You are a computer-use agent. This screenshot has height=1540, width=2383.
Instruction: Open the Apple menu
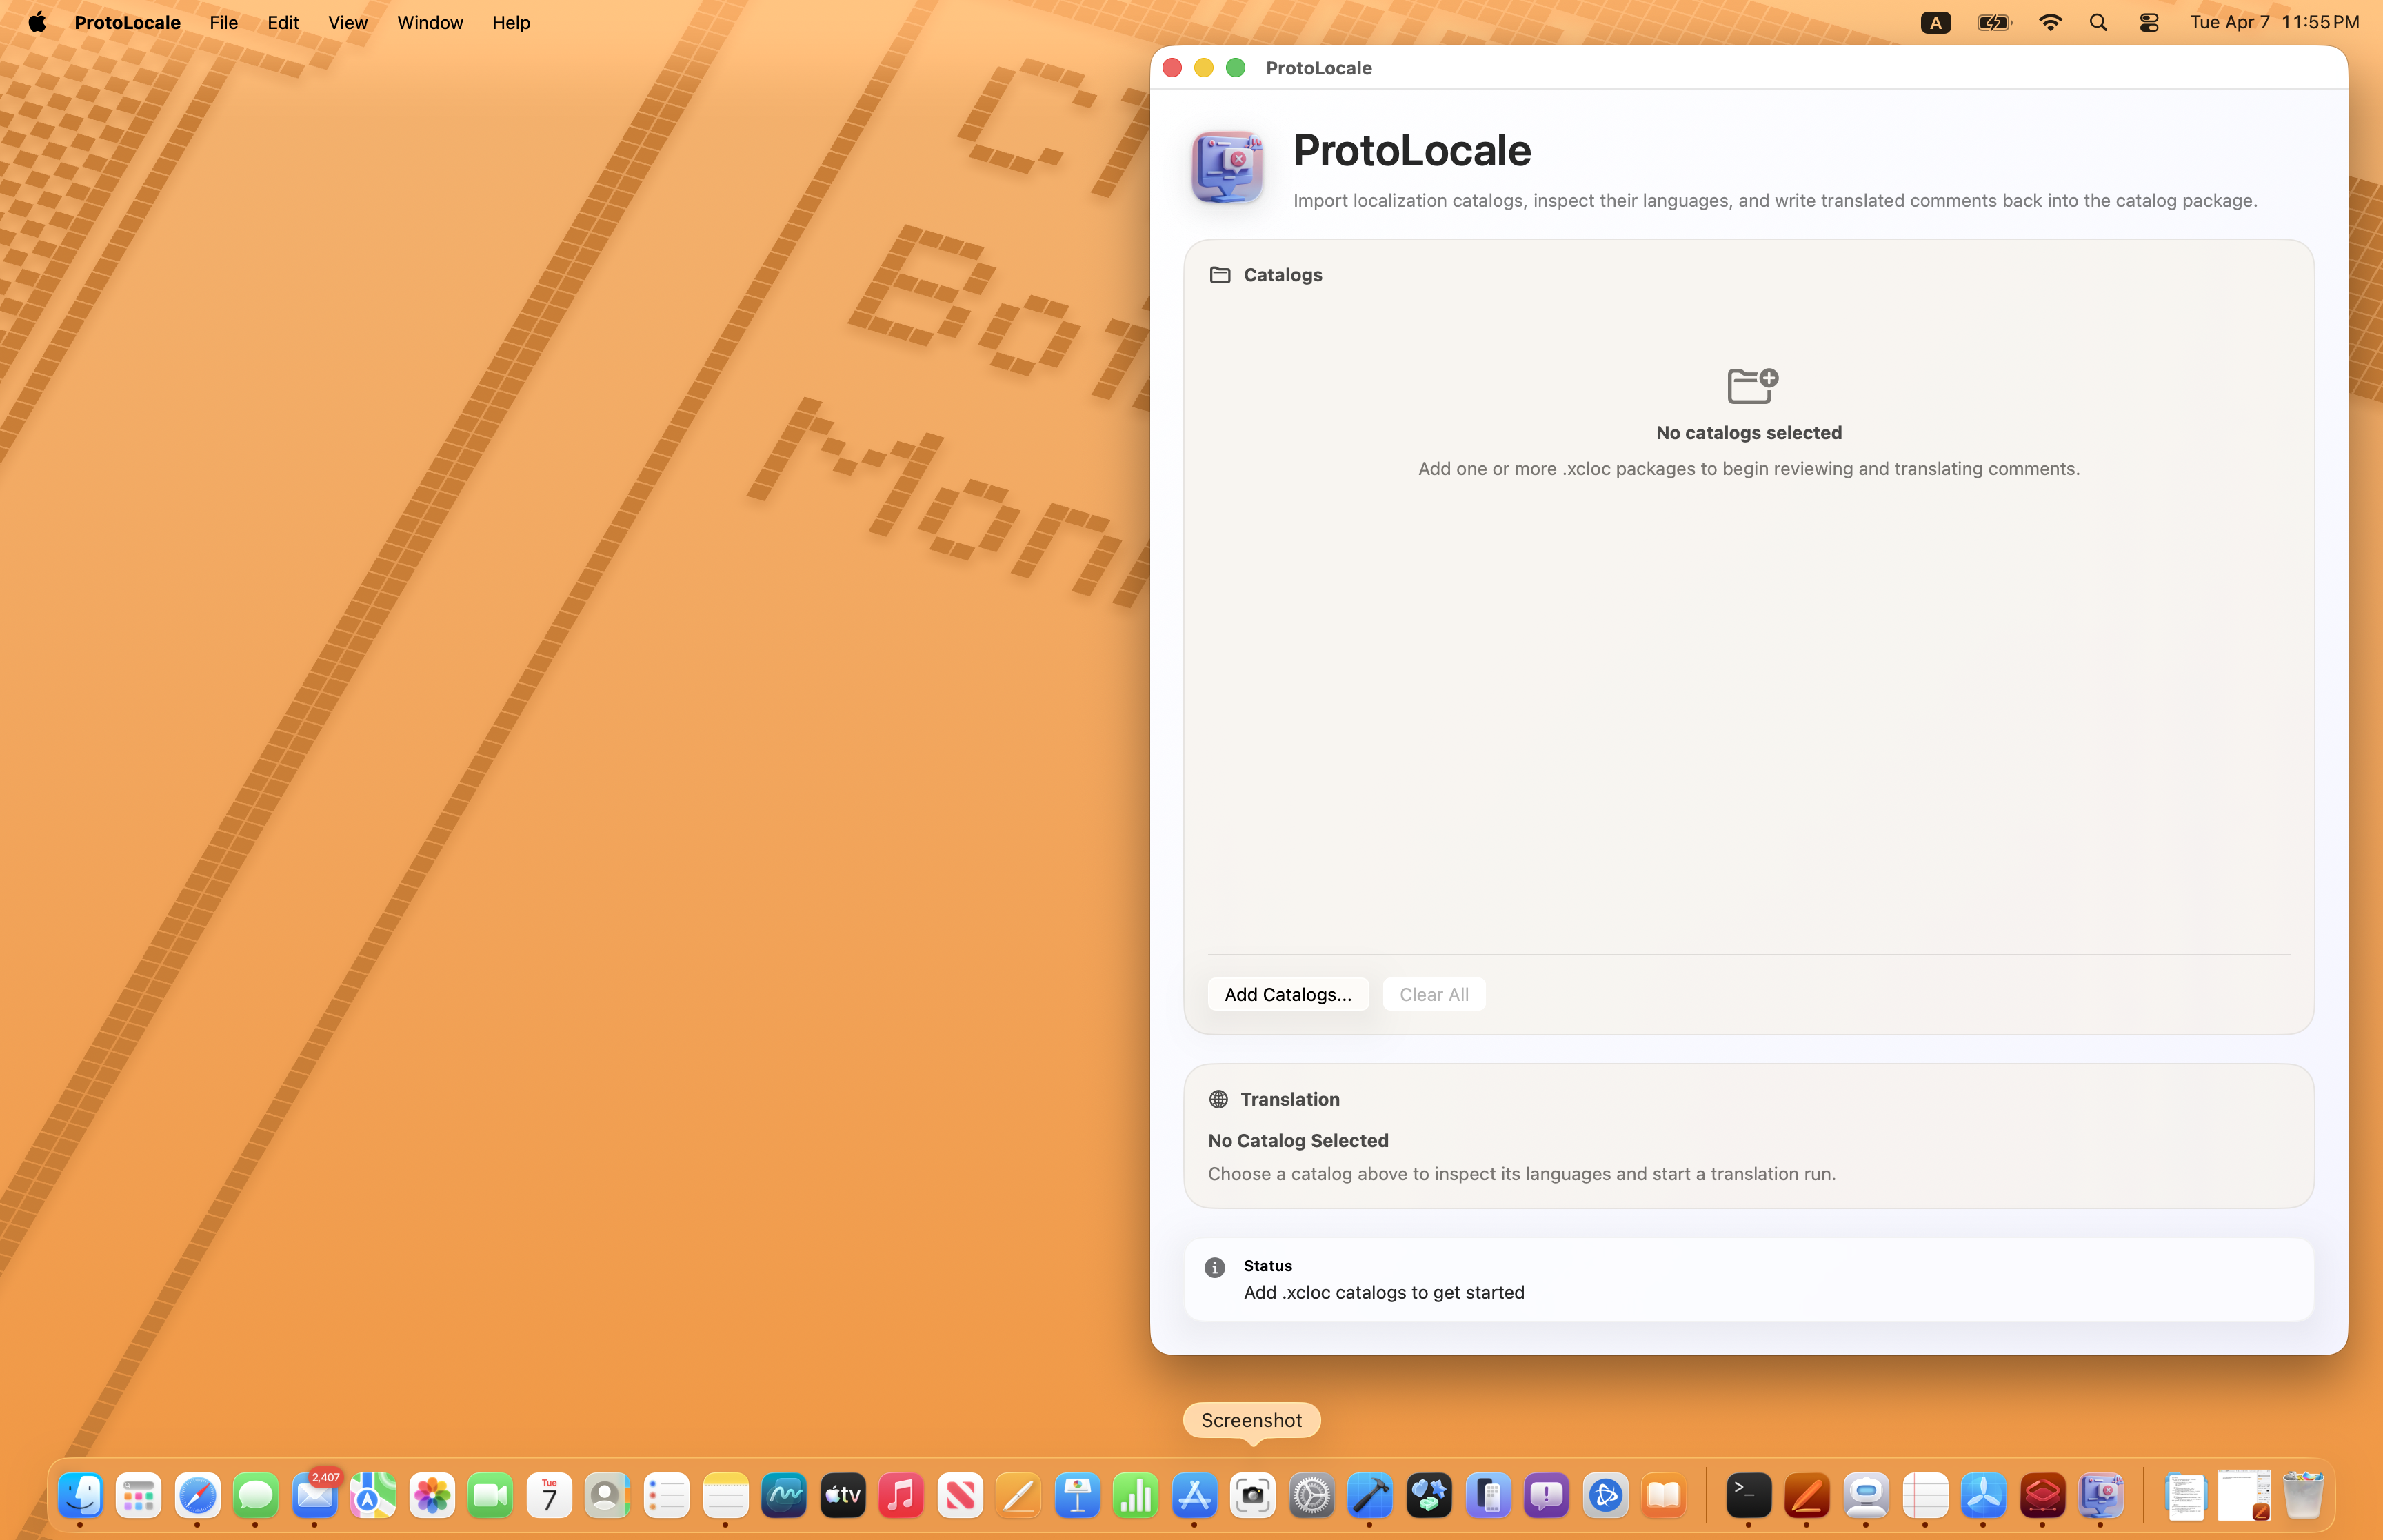tap(37, 22)
